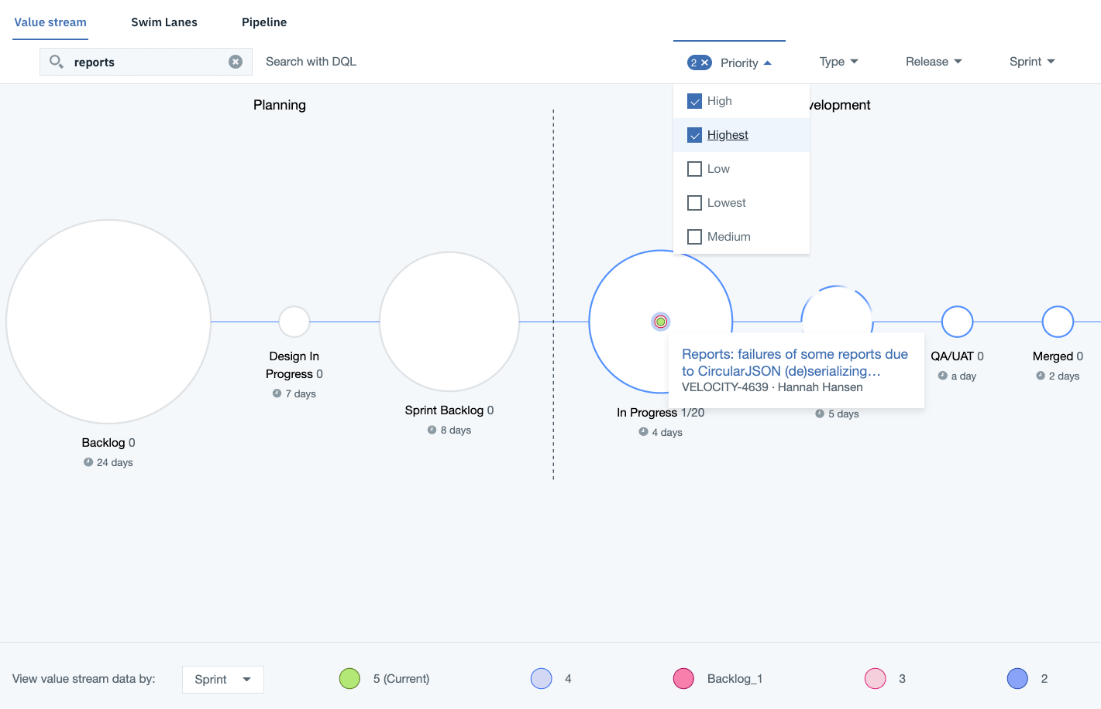Click the clock icon under In Progress

tap(641, 432)
